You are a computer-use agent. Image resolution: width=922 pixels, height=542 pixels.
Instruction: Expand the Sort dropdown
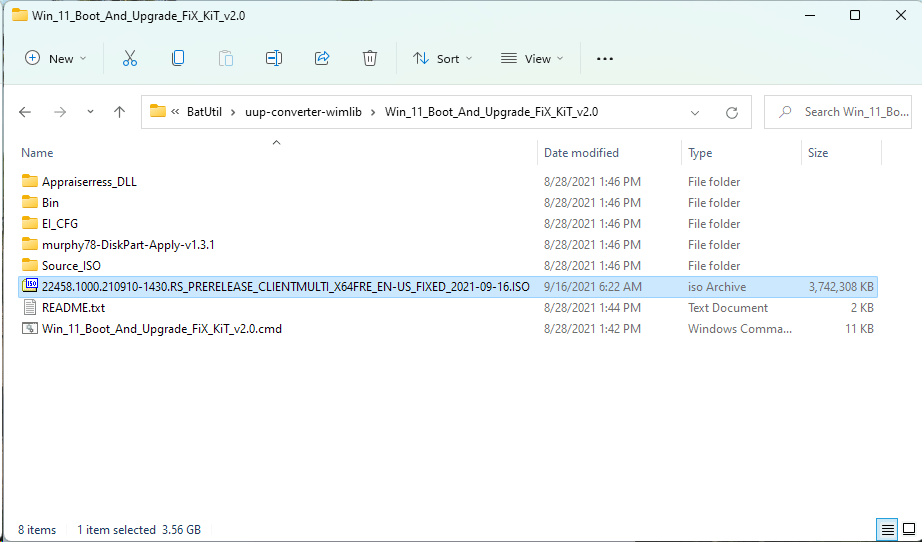(x=443, y=59)
